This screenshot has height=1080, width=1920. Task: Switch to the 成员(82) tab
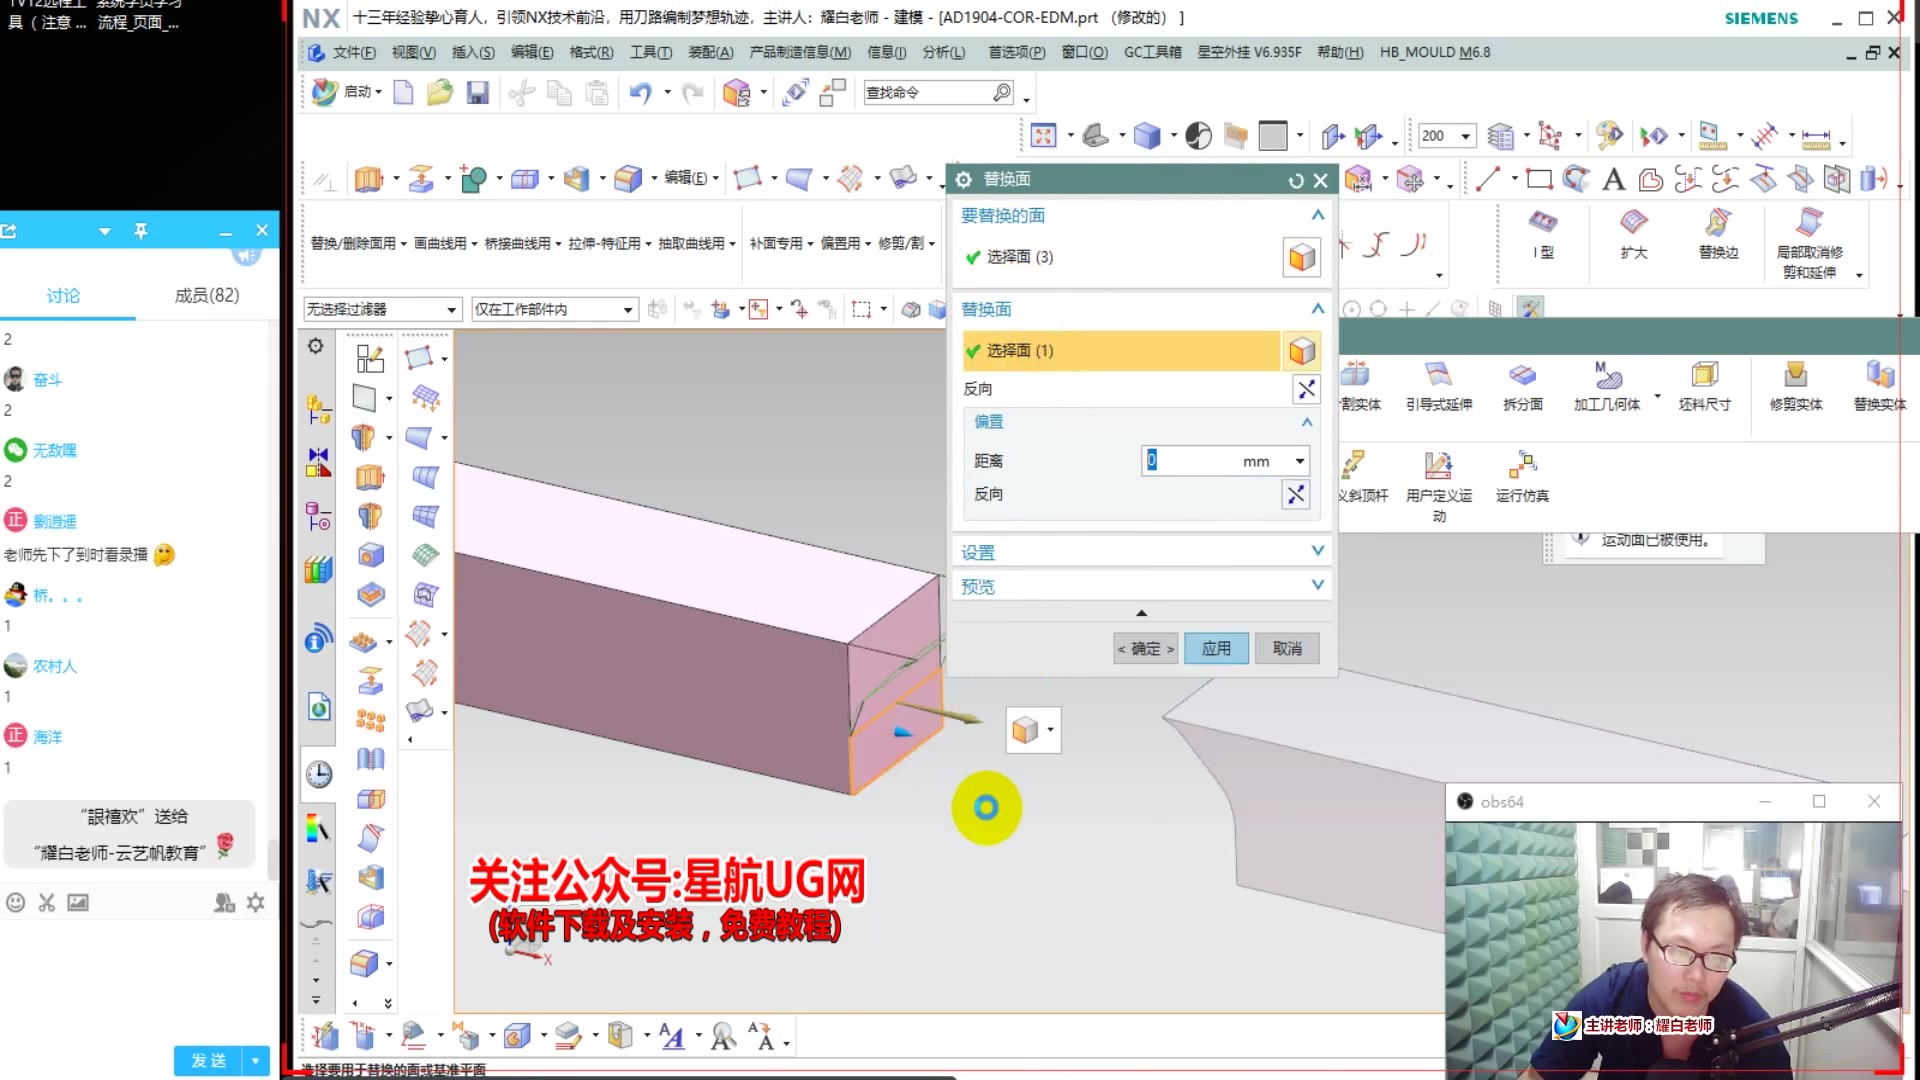[x=206, y=295]
